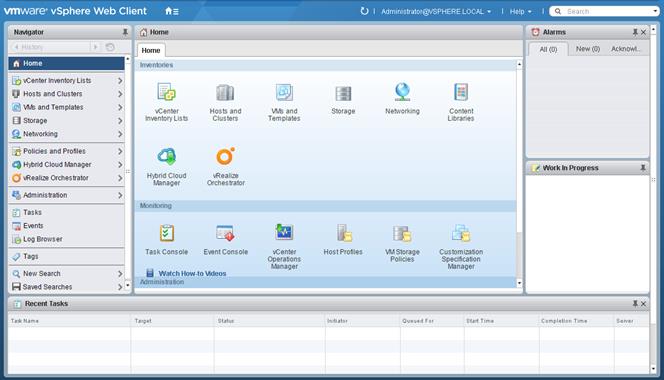Expand Storage chevron in Navigator
The width and height of the screenshot is (664, 380).
click(x=120, y=121)
